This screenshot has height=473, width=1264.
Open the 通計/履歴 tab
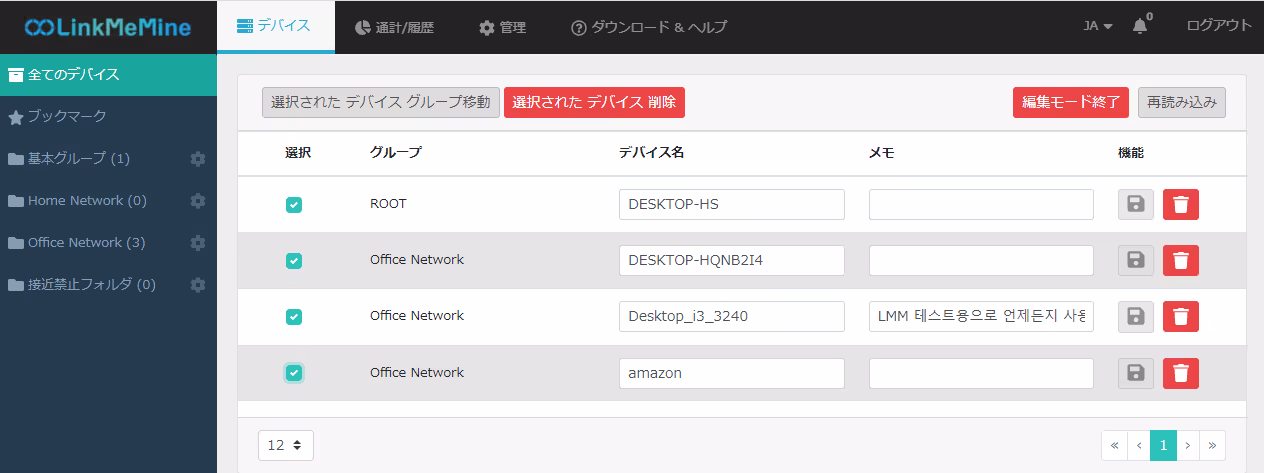pyautogui.click(x=395, y=27)
